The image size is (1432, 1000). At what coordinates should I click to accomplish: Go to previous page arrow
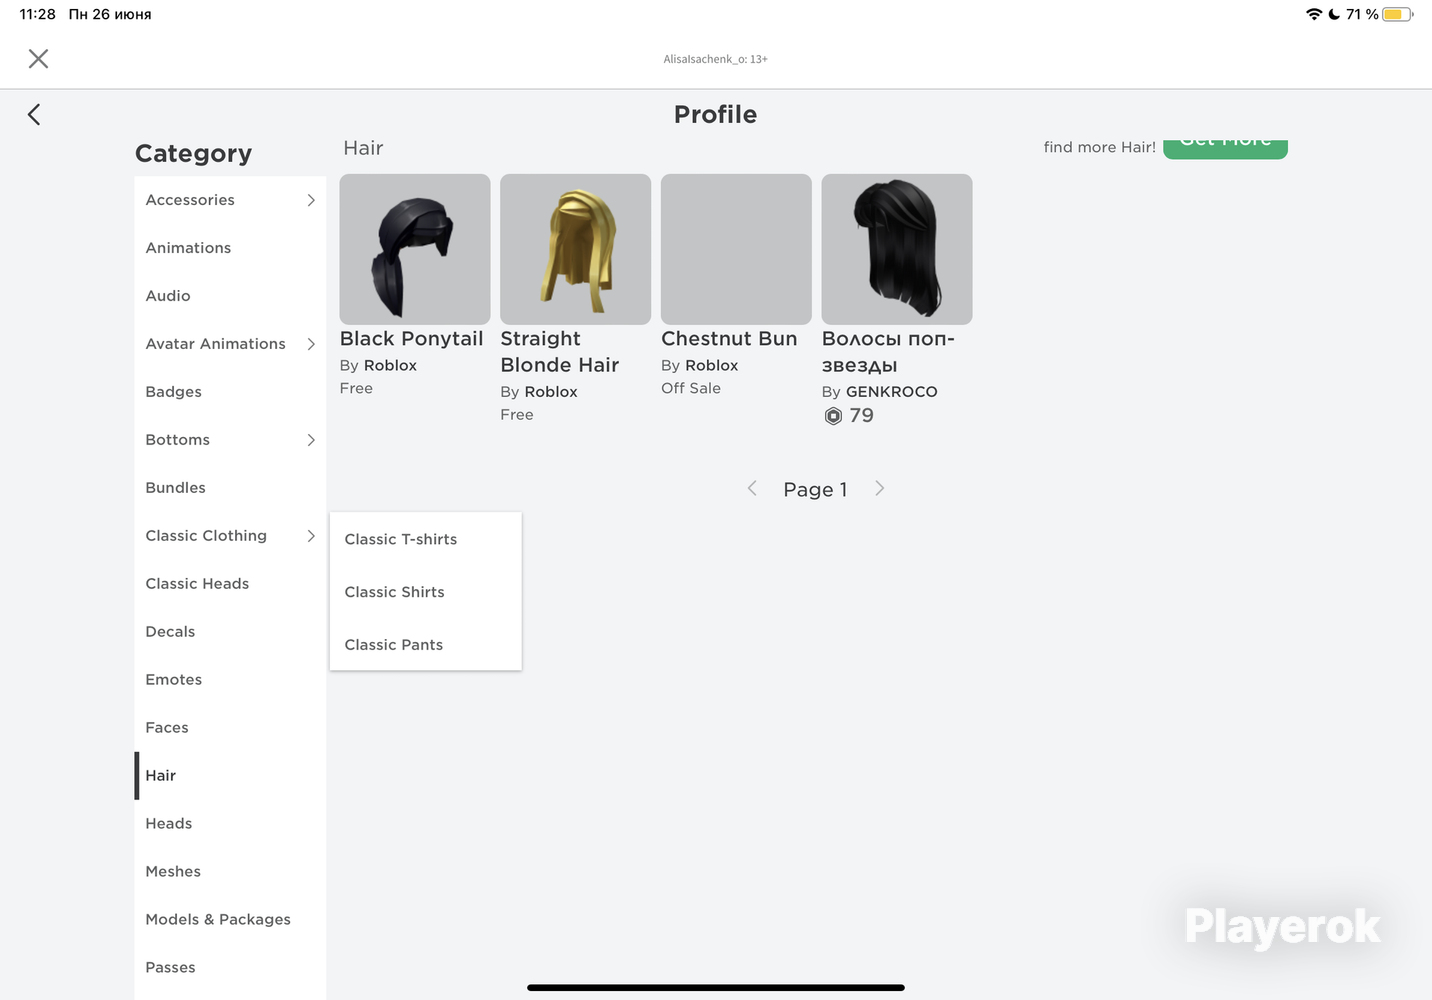(752, 488)
